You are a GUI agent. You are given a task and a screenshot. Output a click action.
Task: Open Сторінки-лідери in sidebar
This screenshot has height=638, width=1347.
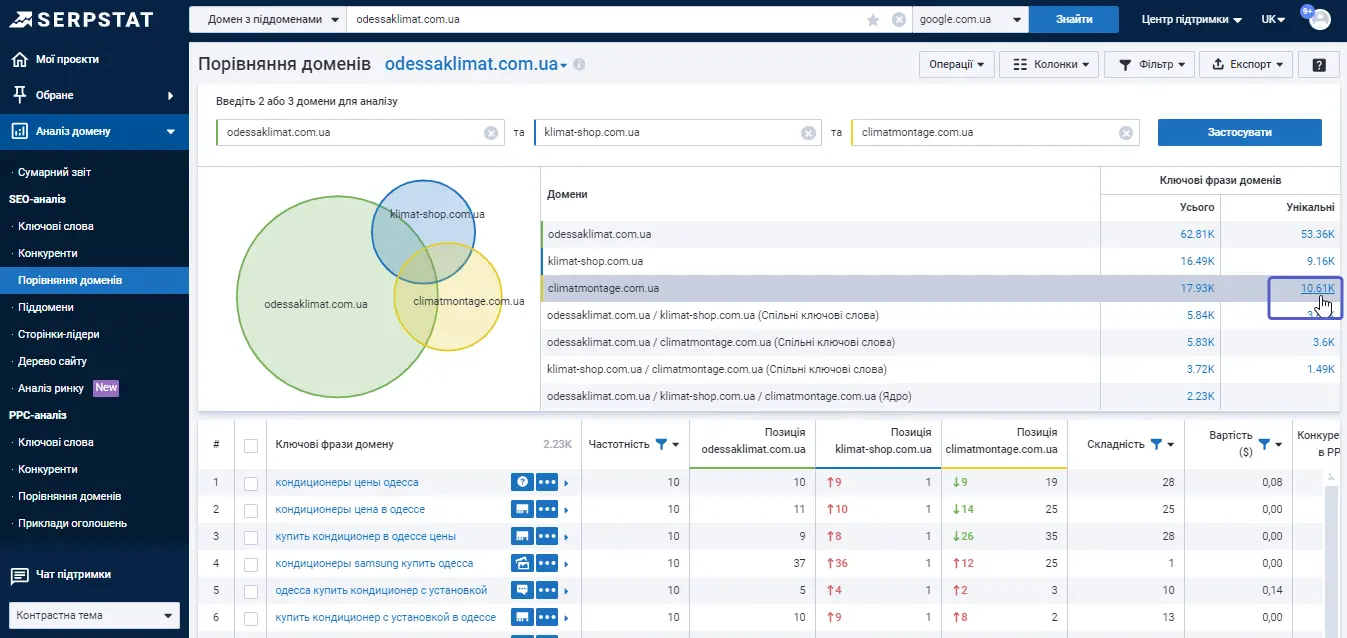click(x=59, y=334)
